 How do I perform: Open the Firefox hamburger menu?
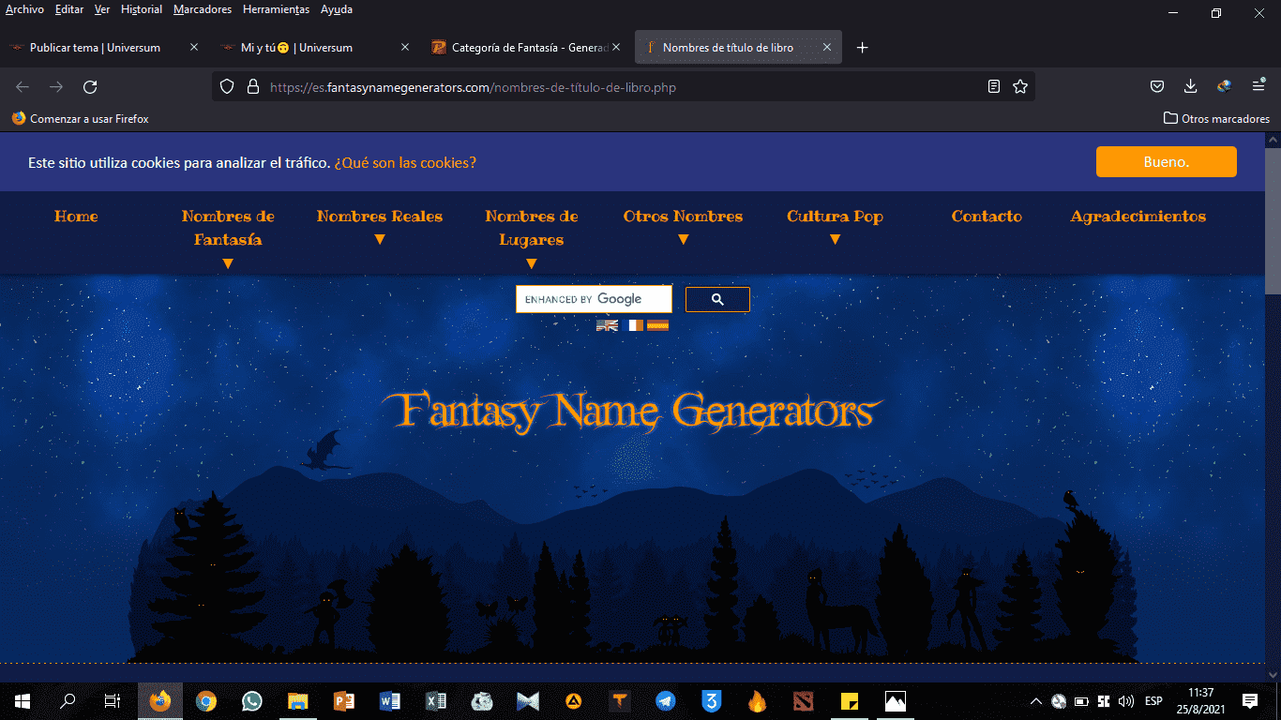click(1259, 87)
